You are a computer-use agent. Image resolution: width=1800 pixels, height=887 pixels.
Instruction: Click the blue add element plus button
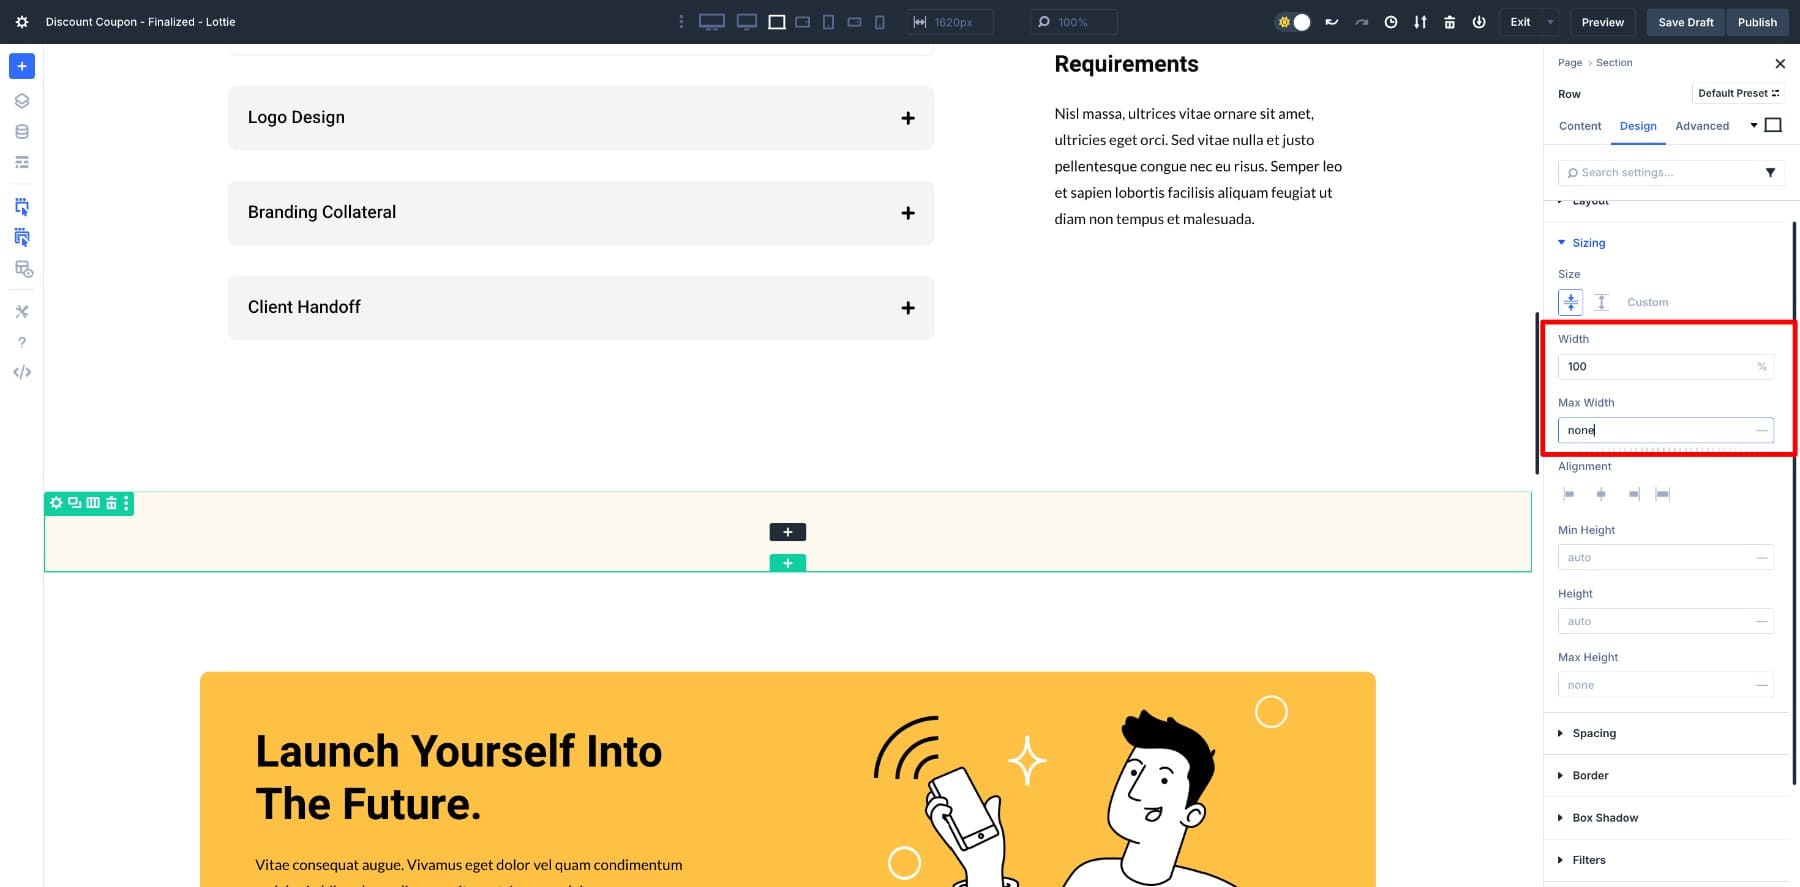(22, 66)
